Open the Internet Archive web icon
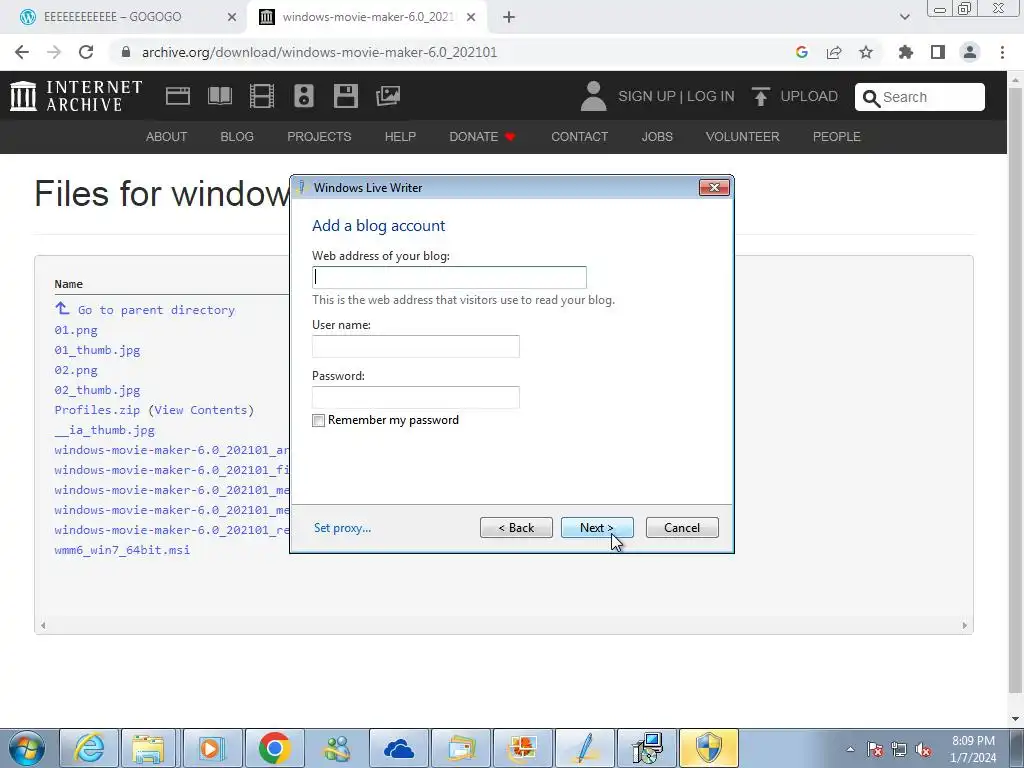Viewport: 1024px width, 768px height. coord(178,96)
